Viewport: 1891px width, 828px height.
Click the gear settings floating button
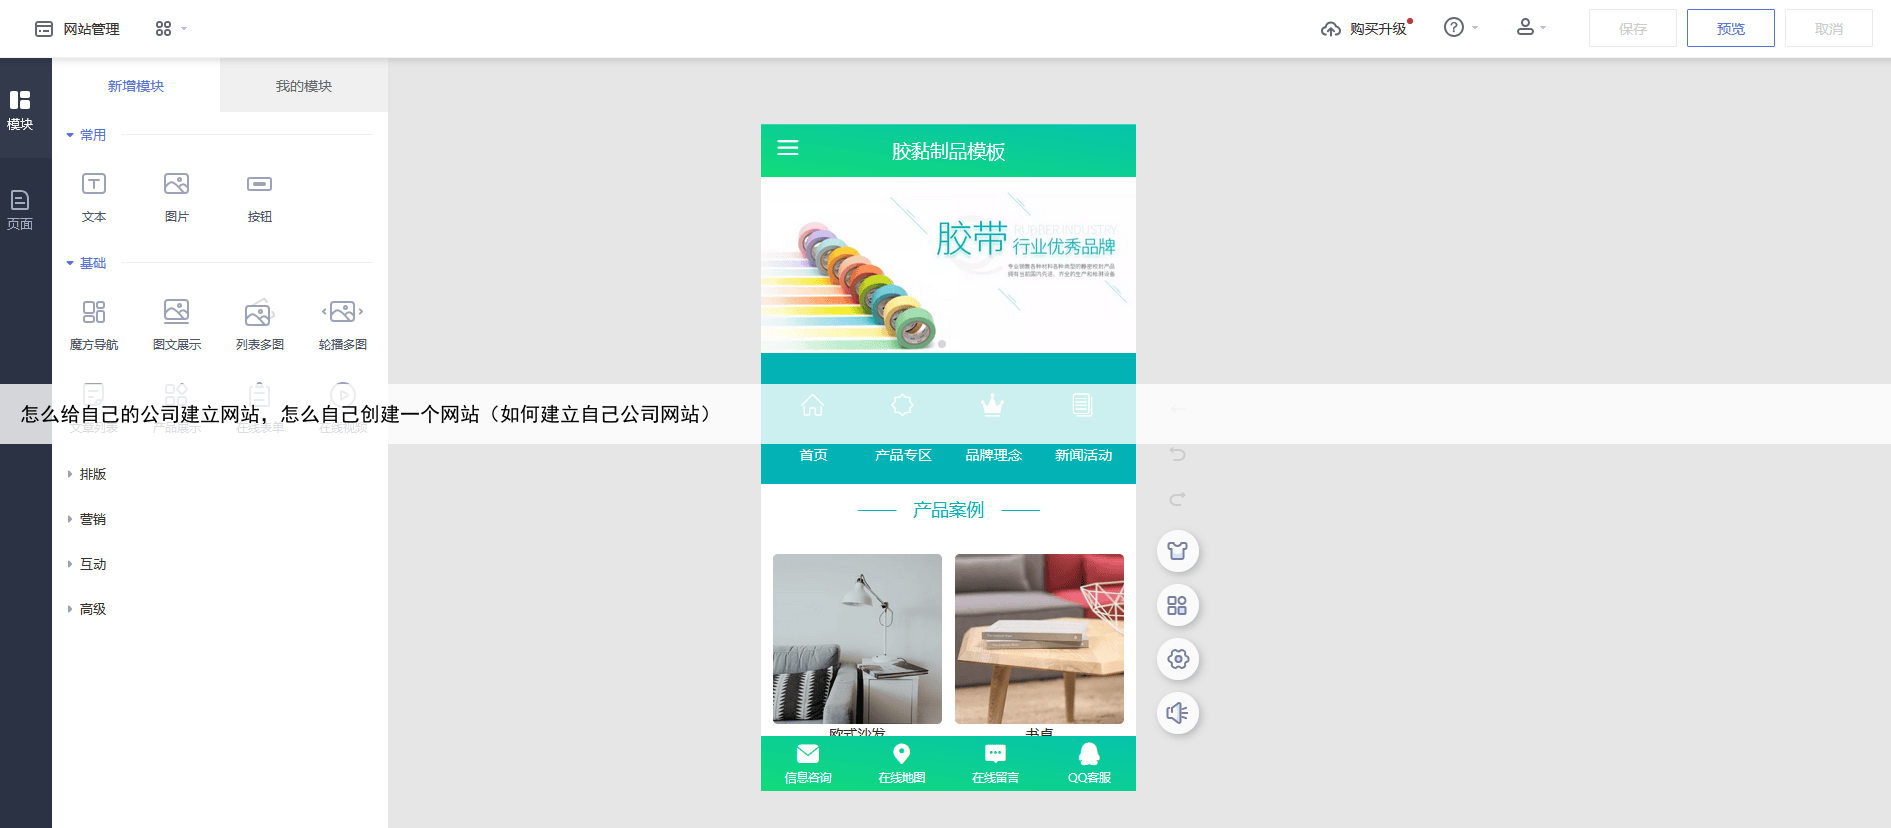point(1177,659)
